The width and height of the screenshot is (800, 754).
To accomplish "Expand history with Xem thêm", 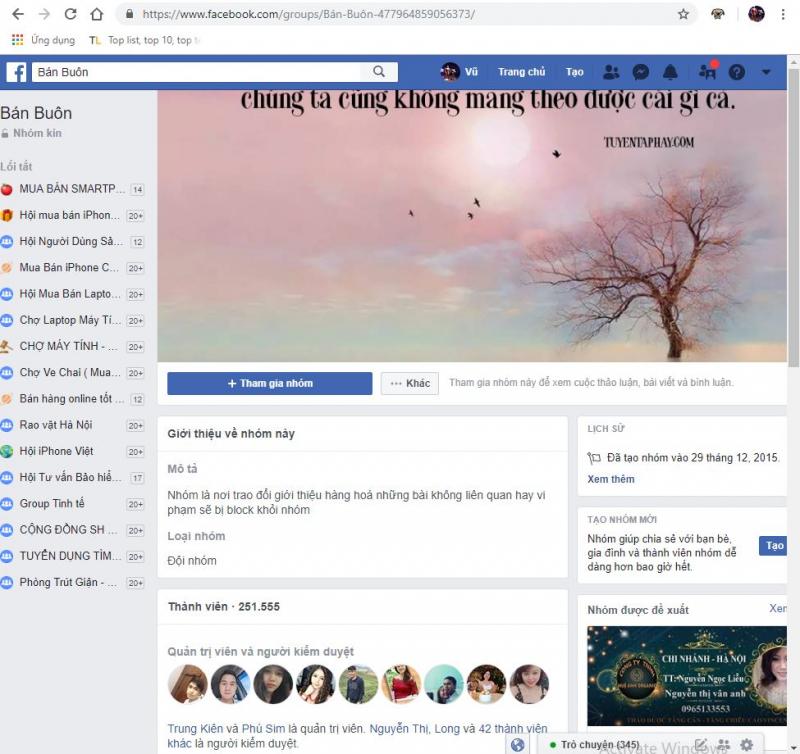I will [x=610, y=479].
